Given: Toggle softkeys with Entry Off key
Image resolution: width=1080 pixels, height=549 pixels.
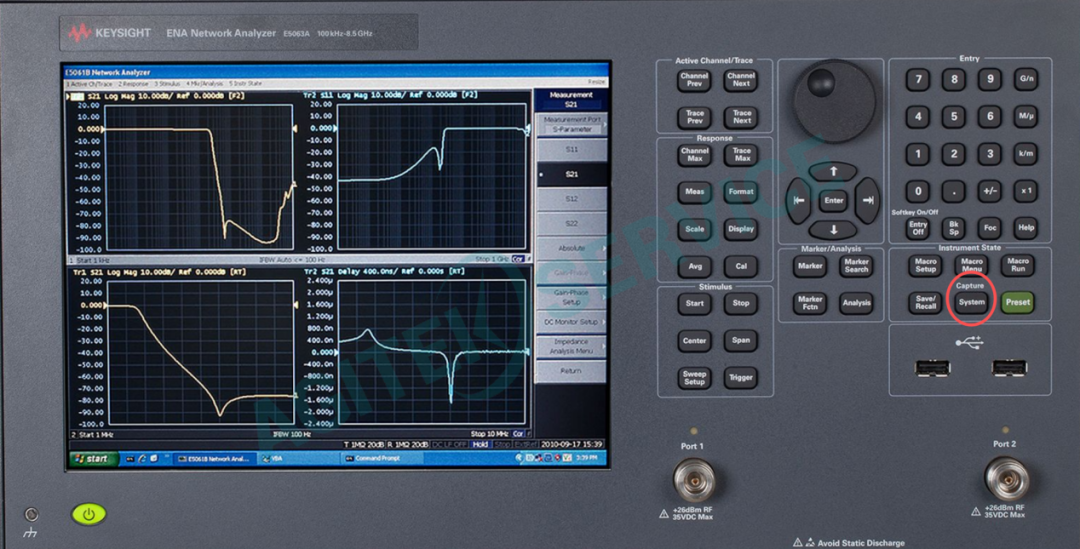Looking at the screenshot, I should pos(917,228).
